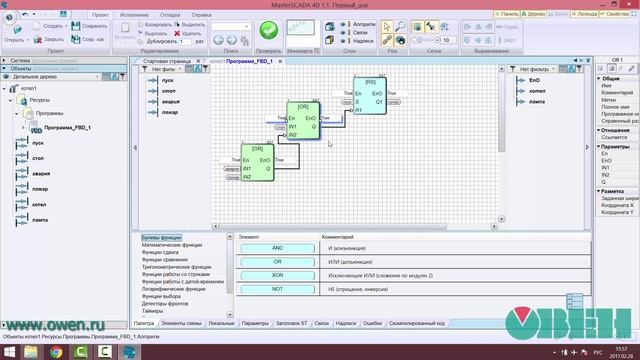
Task: Click the binoculars find icon
Action: (x=244, y=40)
